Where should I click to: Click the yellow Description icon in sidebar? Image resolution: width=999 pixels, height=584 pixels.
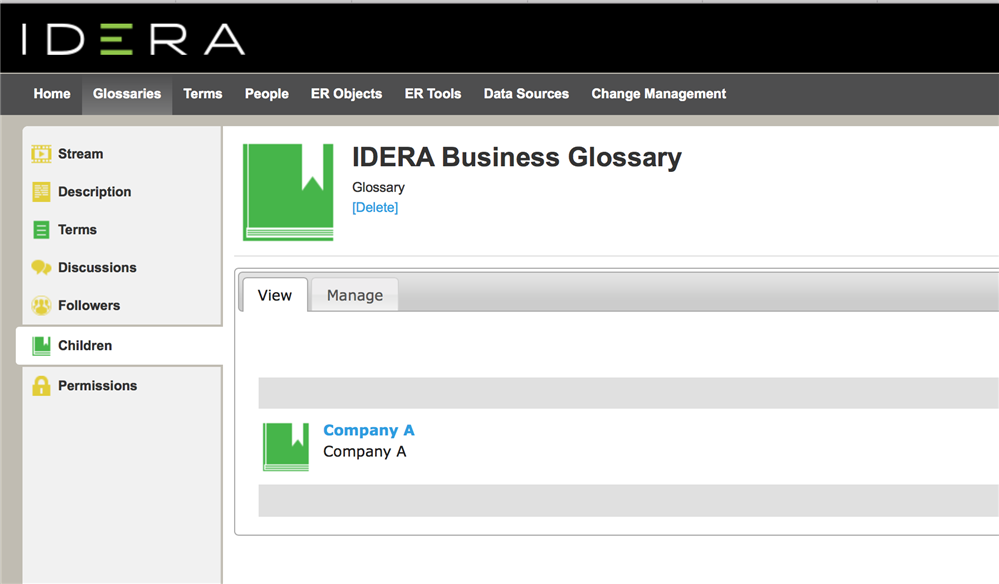click(41, 192)
